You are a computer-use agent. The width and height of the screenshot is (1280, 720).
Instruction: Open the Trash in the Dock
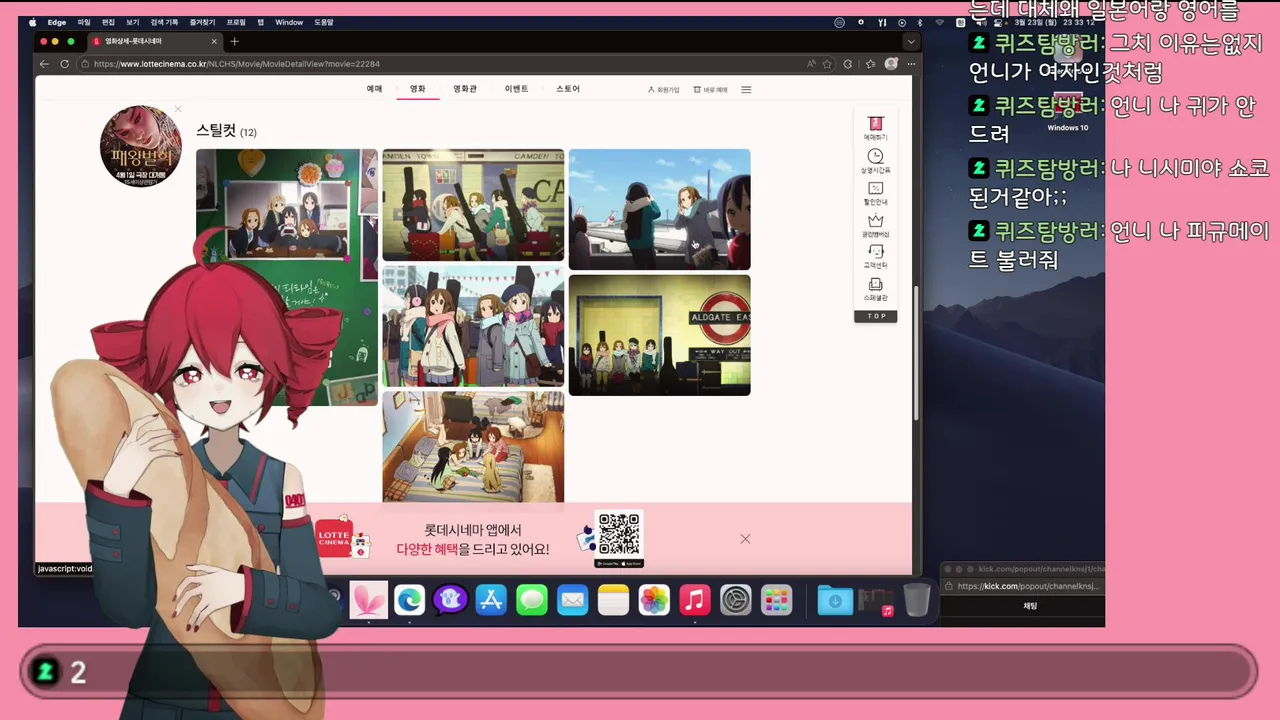point(916,599)
